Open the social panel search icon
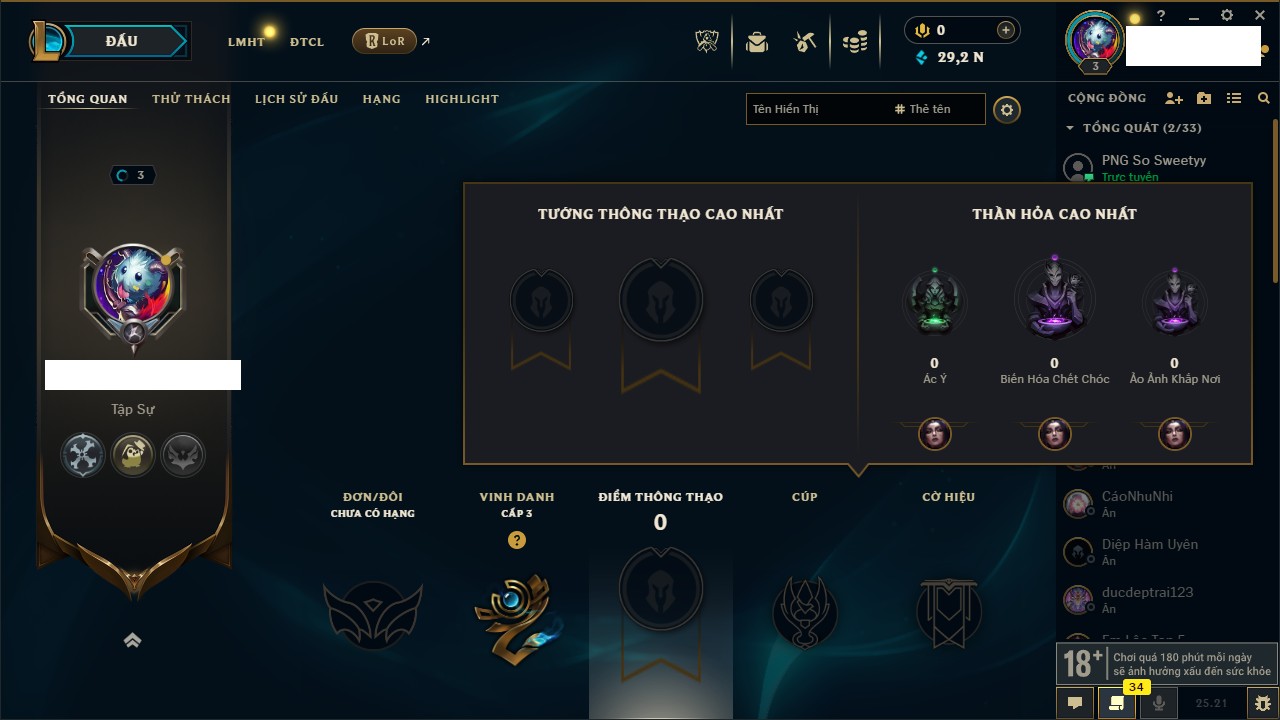Screen dimensions: 1280x720 1264,98
